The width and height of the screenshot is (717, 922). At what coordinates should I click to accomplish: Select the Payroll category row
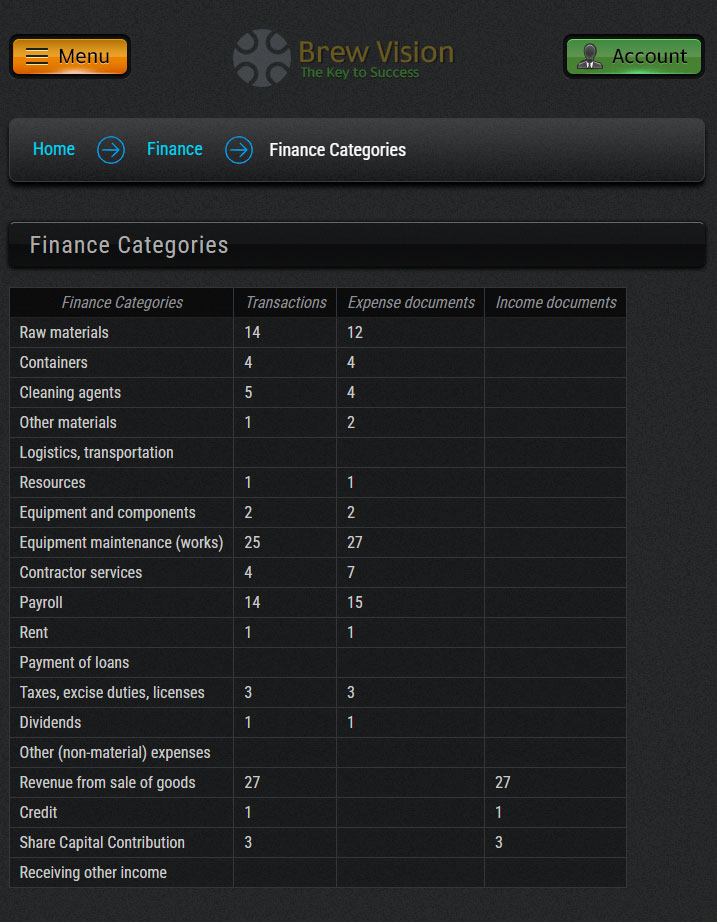(x=41, y=602)
